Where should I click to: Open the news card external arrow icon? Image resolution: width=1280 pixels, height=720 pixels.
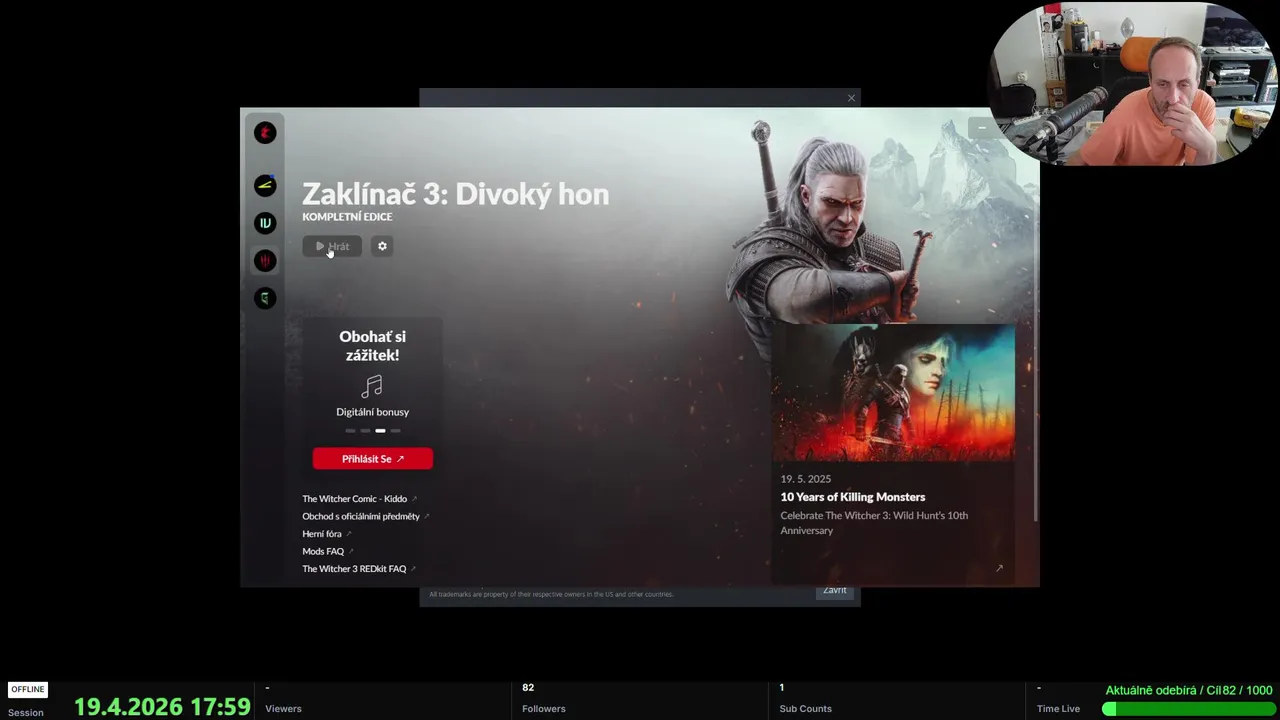tap(998, 568)
